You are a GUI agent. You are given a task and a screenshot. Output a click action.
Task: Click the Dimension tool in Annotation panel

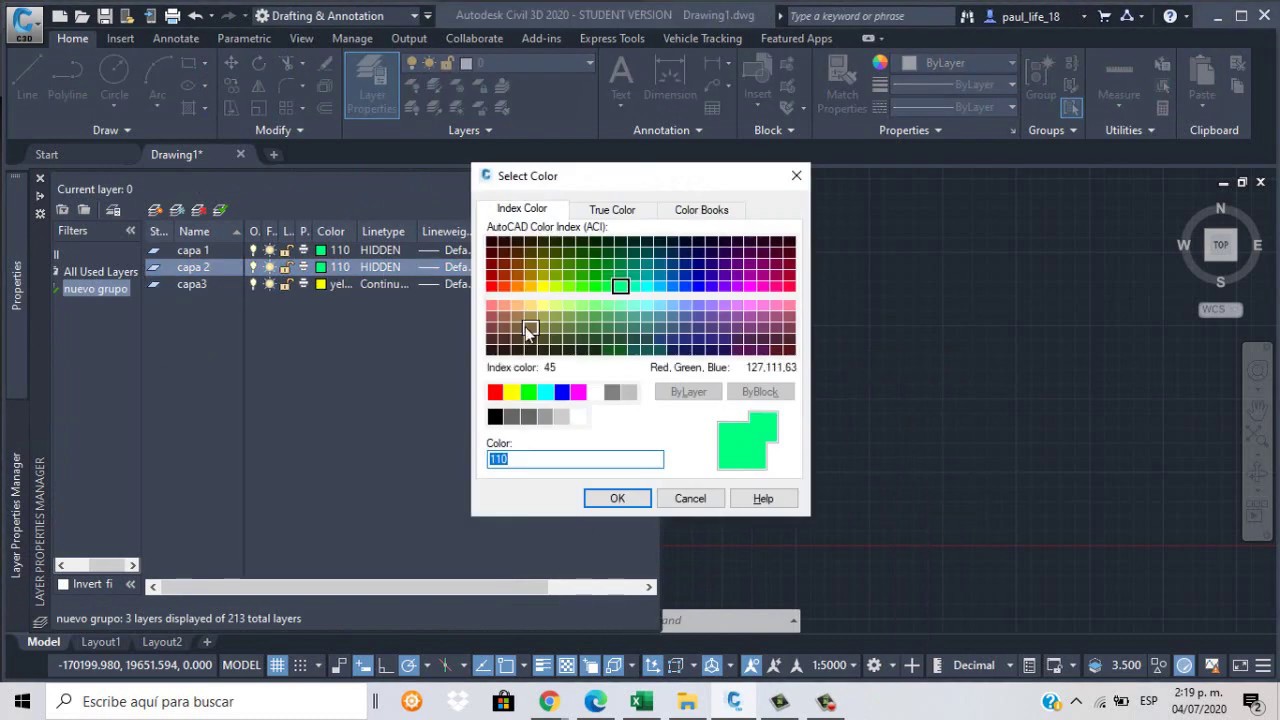pos(669,78)
